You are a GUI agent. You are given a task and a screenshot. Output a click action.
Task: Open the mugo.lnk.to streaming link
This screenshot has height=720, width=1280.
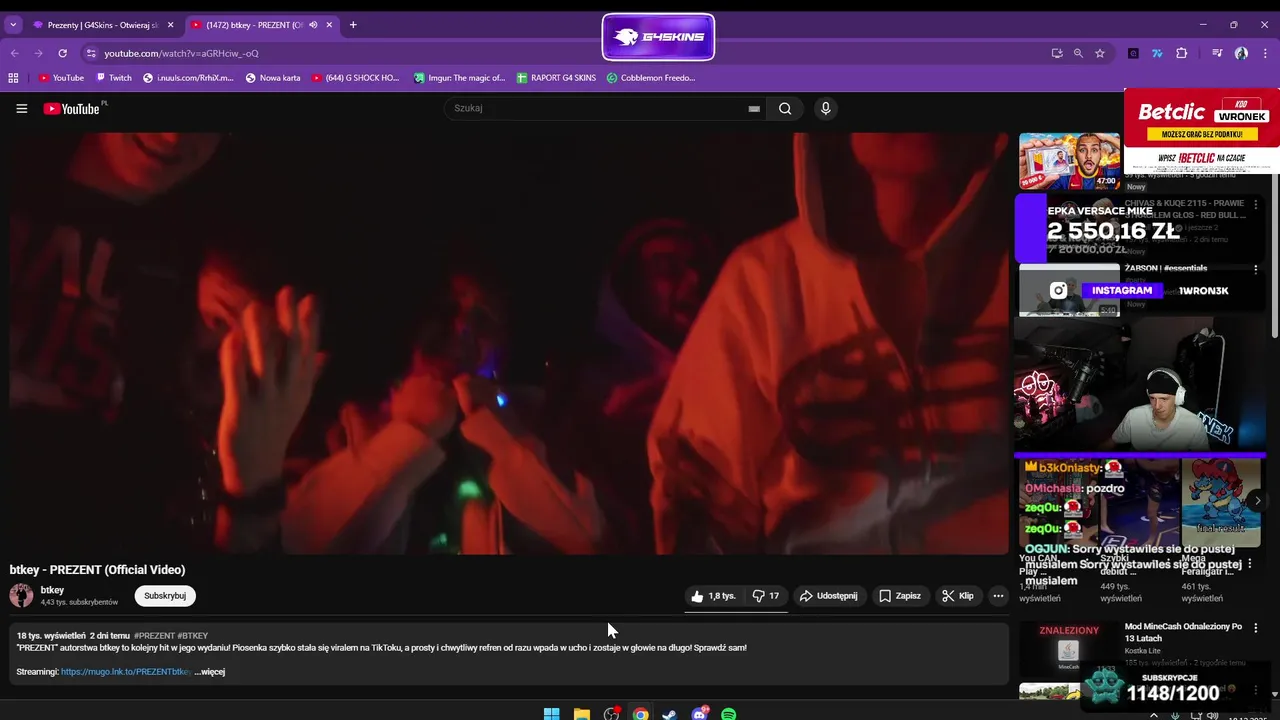coord(125,672)
